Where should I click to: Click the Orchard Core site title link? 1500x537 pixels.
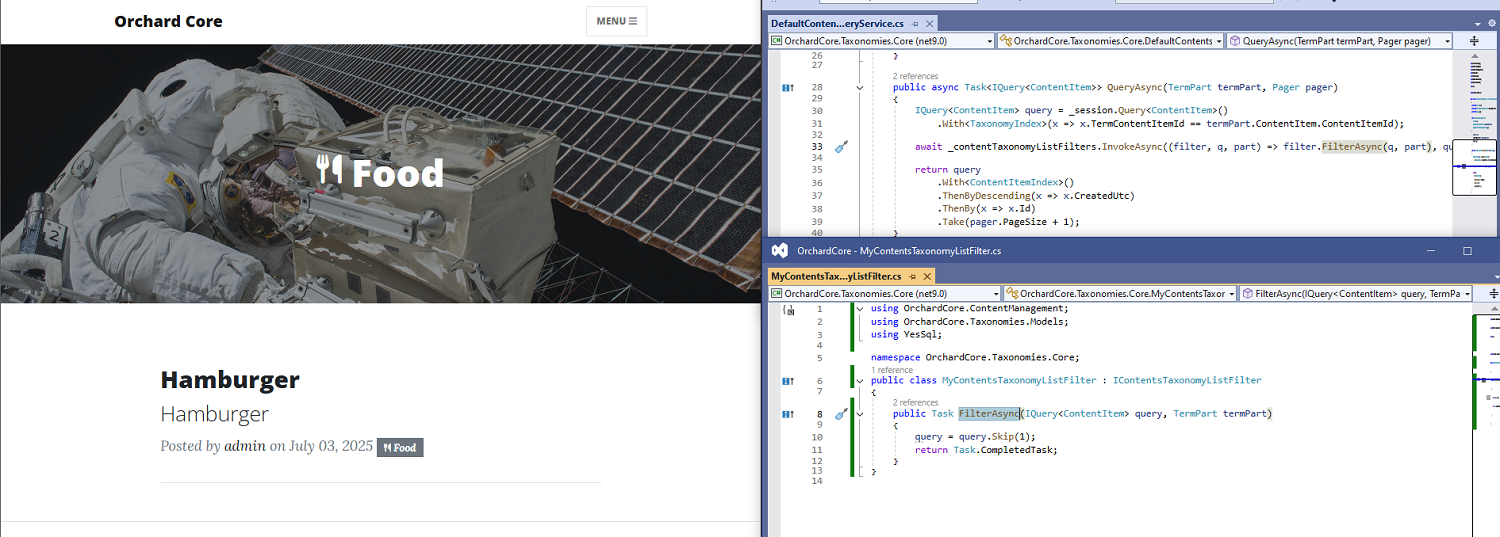coord(168,21)
